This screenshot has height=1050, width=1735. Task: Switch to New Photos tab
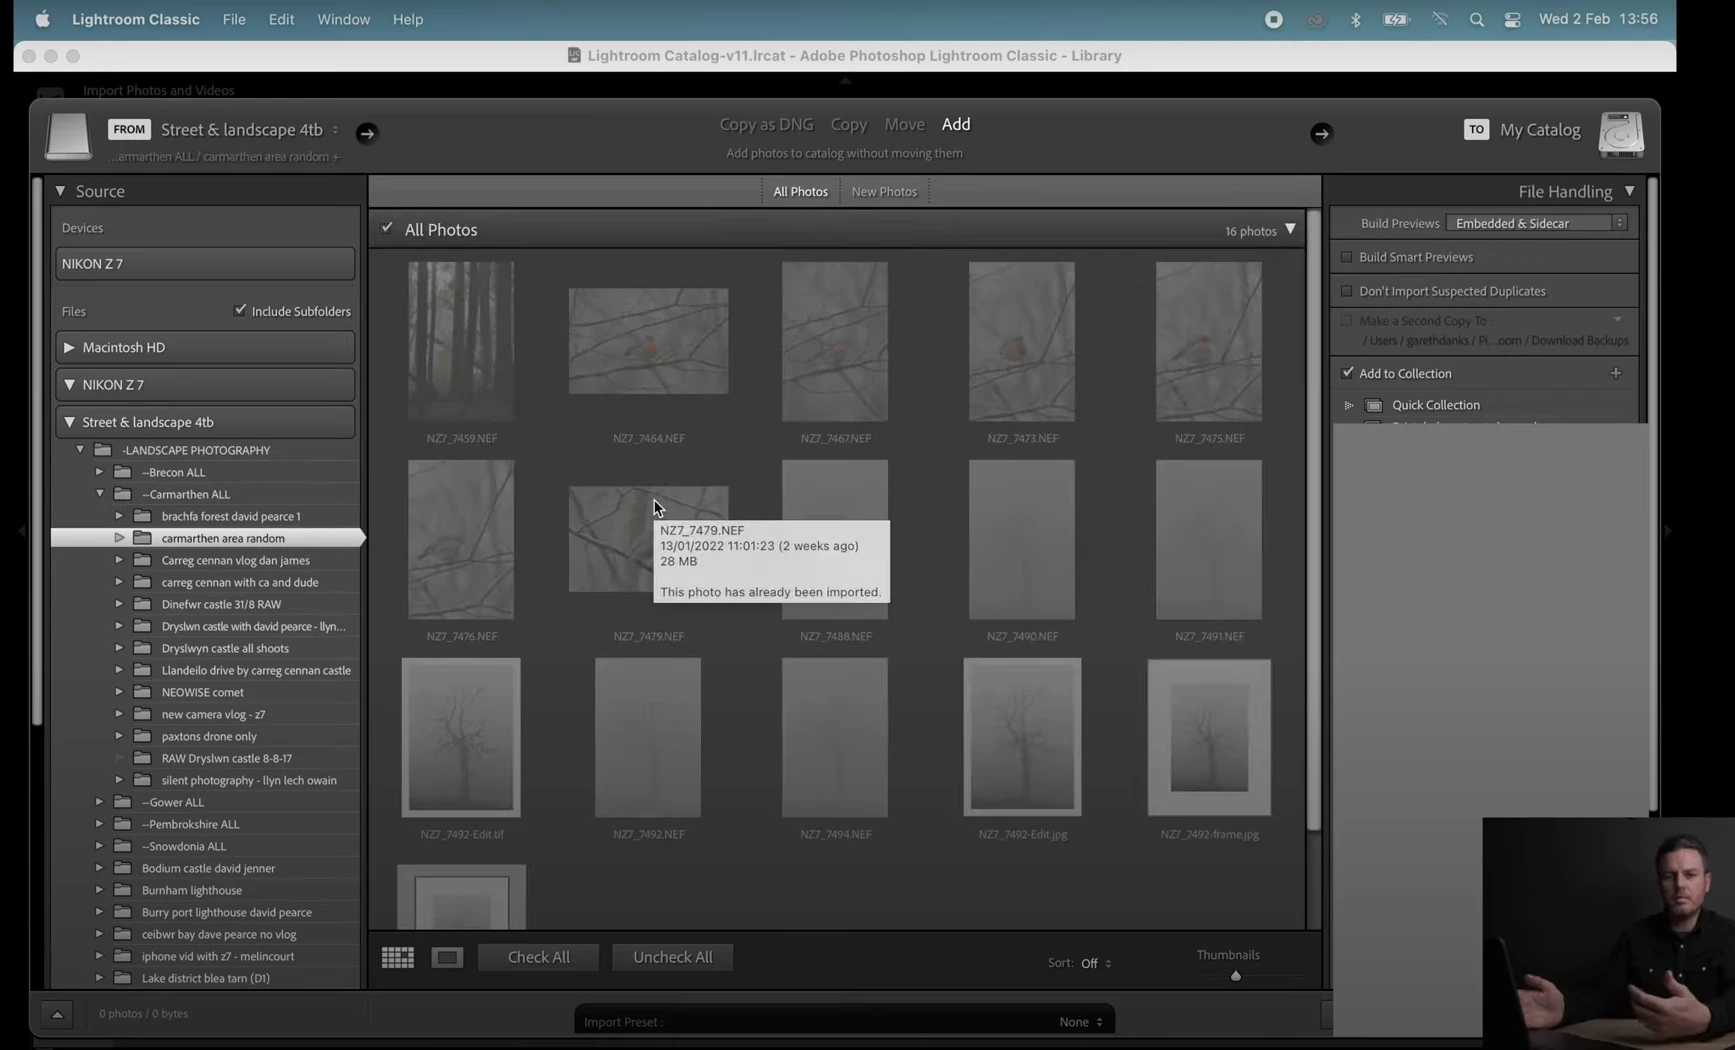pos(884,191)
